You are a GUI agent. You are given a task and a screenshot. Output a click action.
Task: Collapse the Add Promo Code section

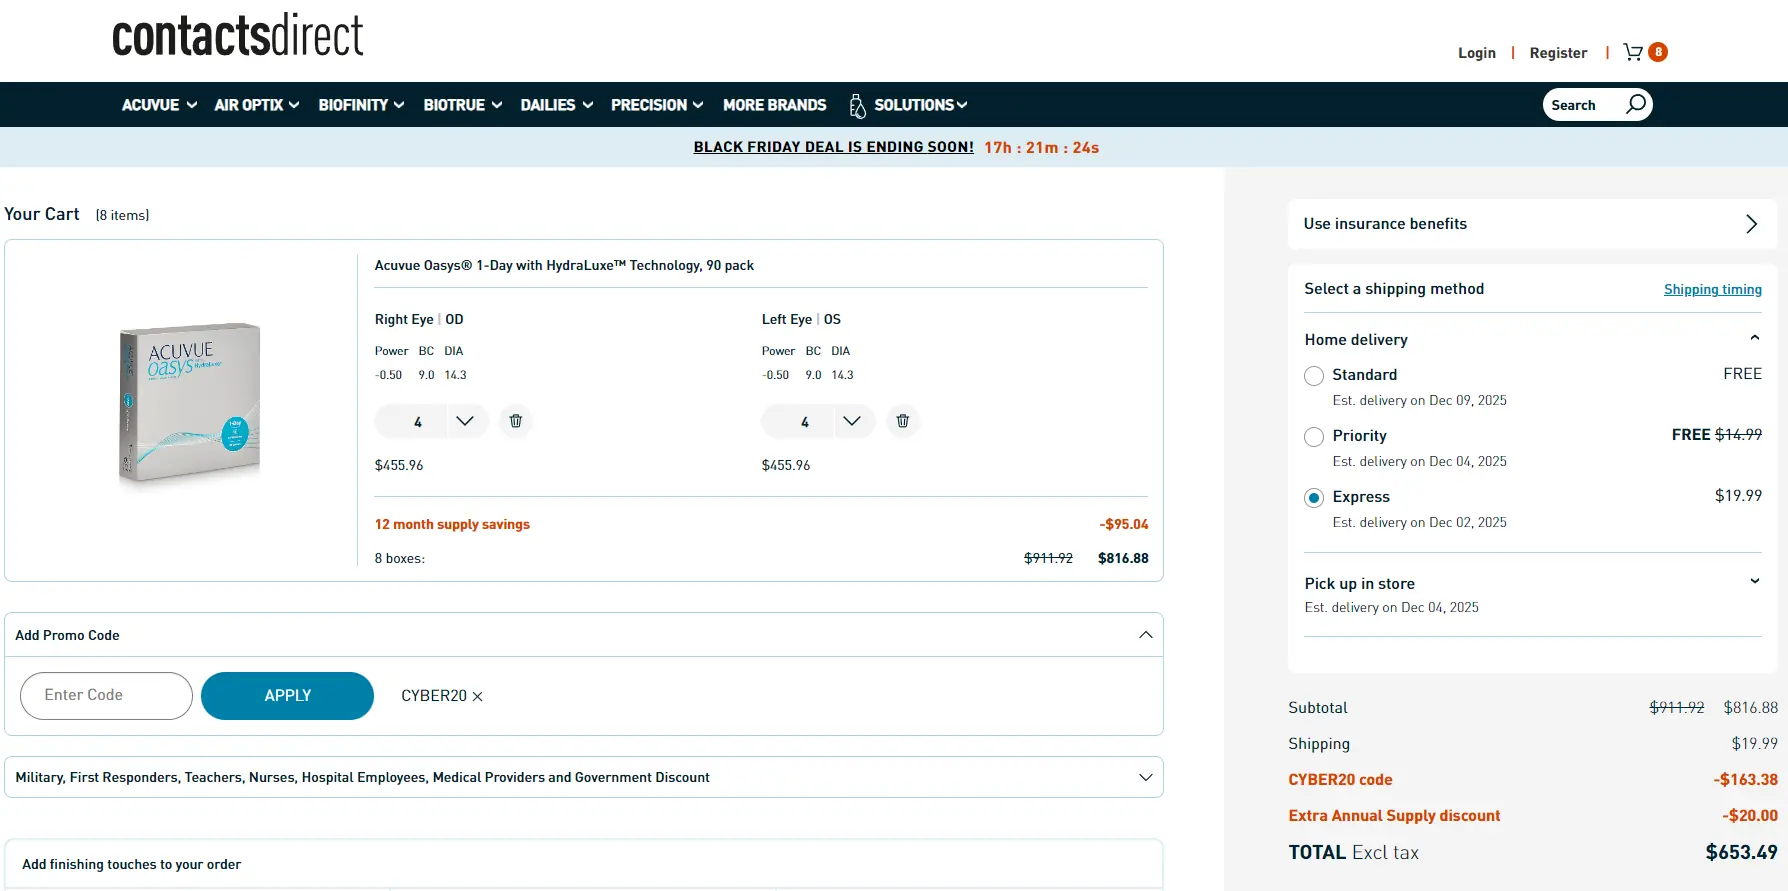point(1145,635)
